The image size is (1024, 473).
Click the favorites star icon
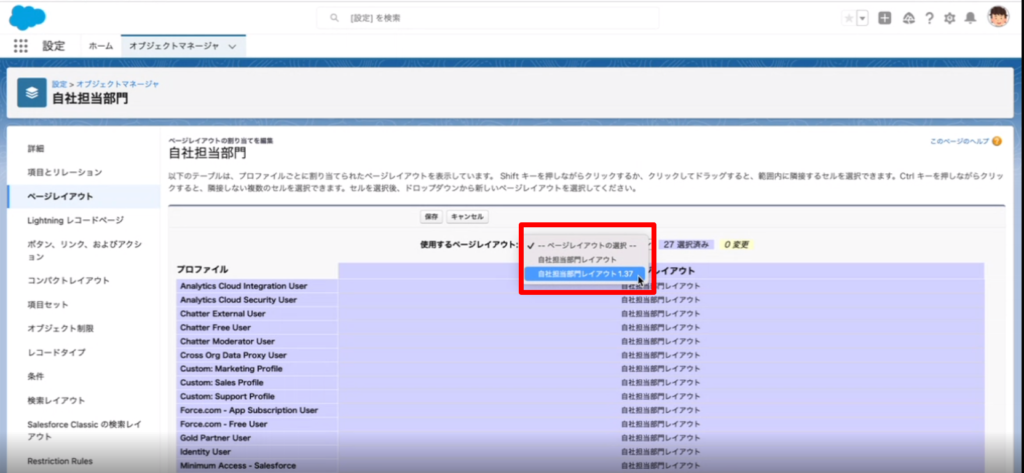(848, 18)
